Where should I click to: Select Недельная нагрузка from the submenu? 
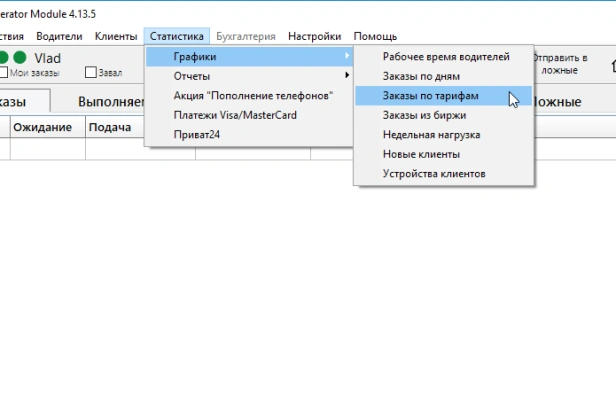431,134
